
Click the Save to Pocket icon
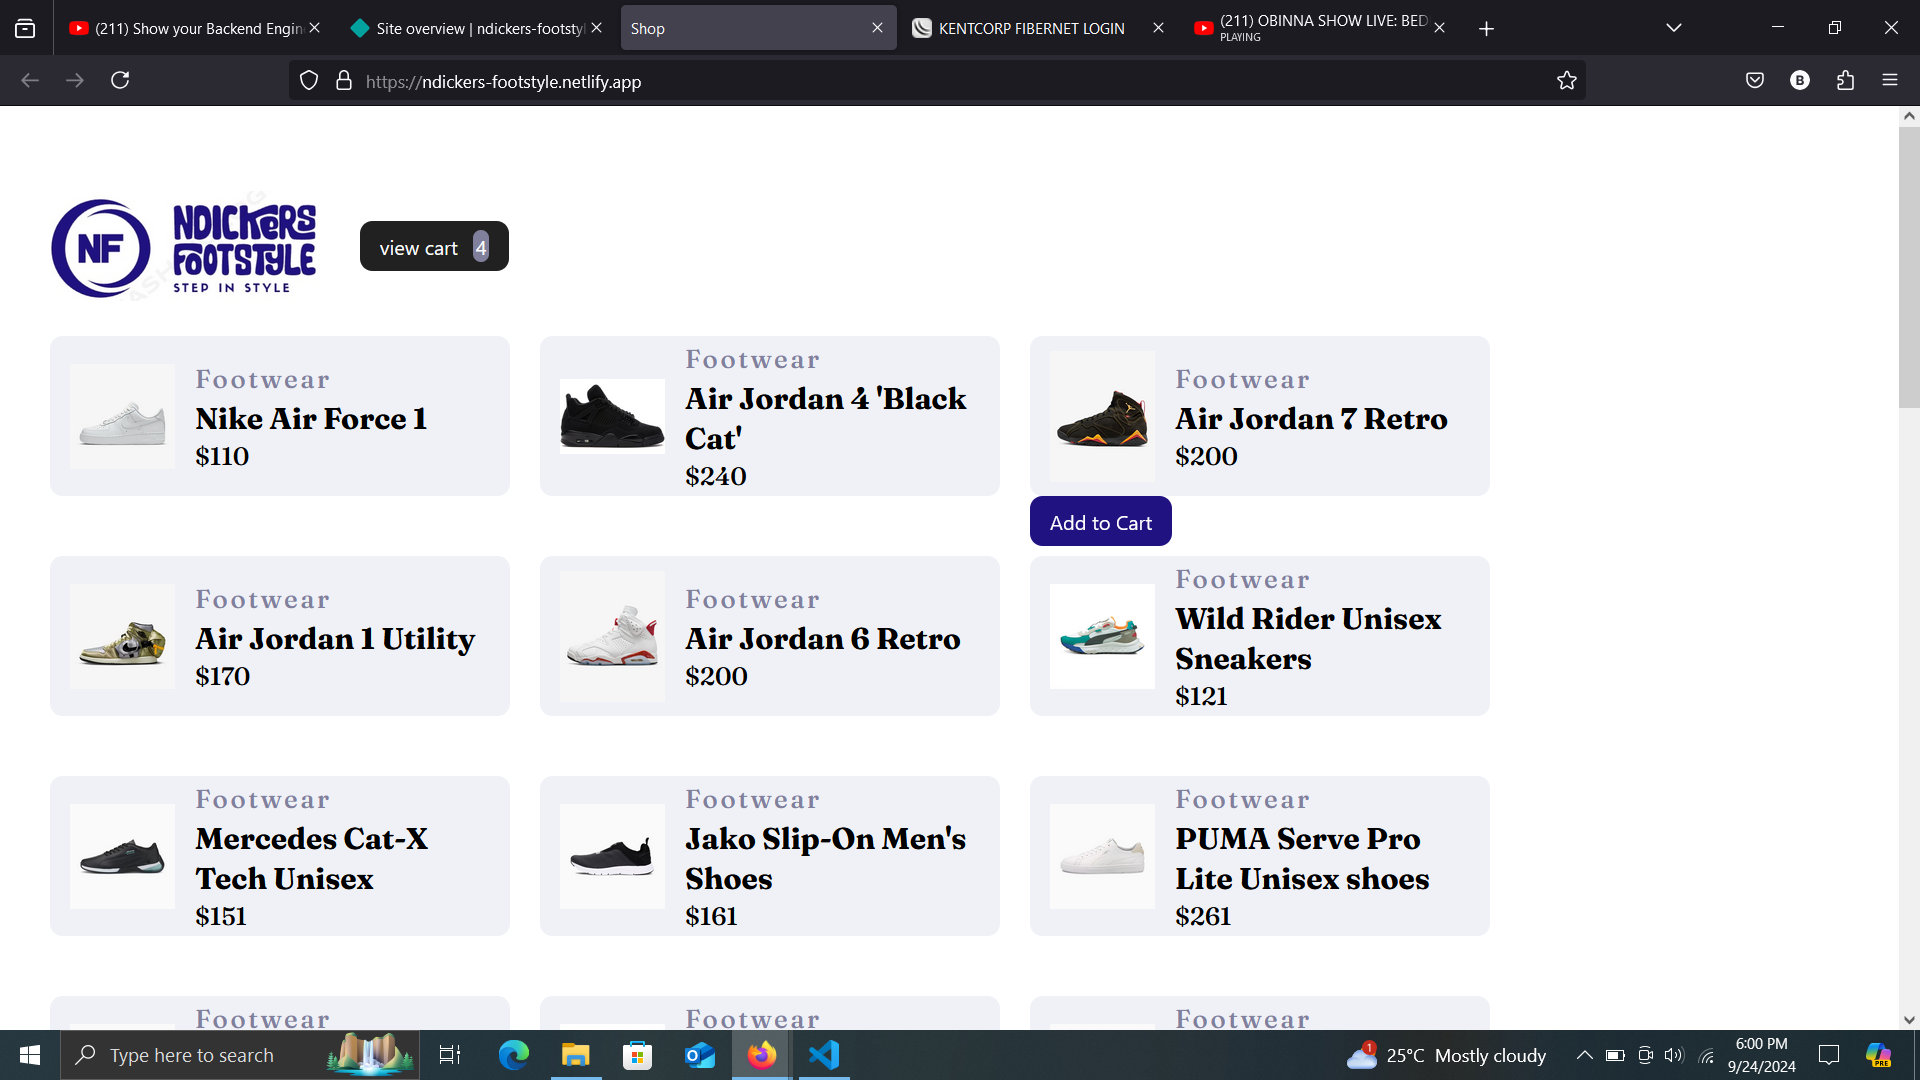coord(1754,80)
